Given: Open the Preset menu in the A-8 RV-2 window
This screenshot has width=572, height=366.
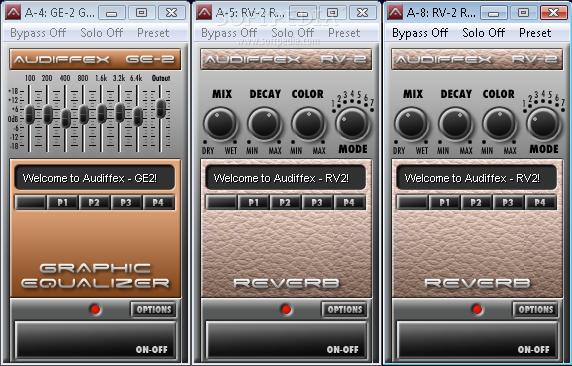Looking at the screenshot, I should pyautogui.click(x=535, y=33).
